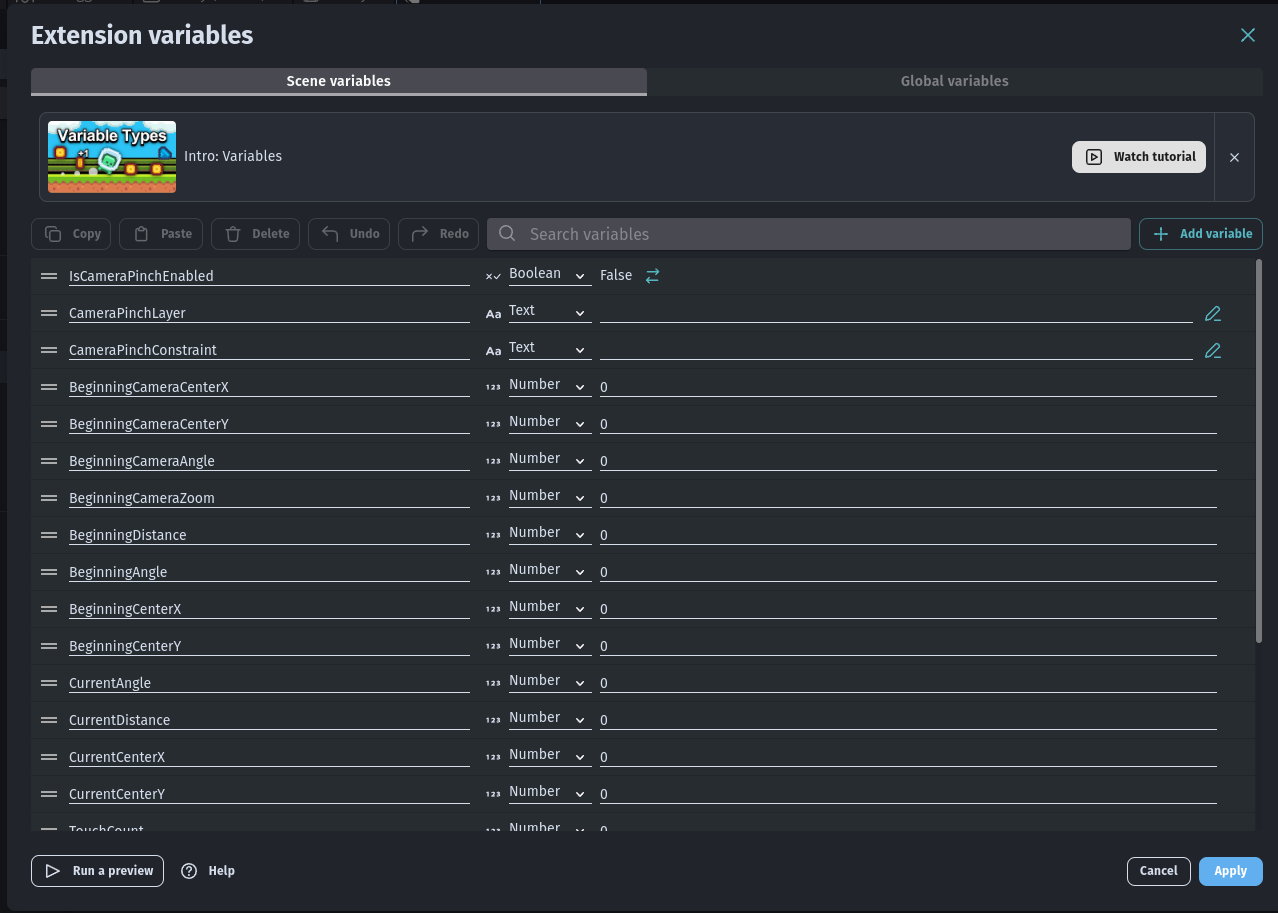Click the Variable Types tutorial thumbnail
Image resolution: width=1278 pixels, height=913 pixels.
[x=112, y=157]
